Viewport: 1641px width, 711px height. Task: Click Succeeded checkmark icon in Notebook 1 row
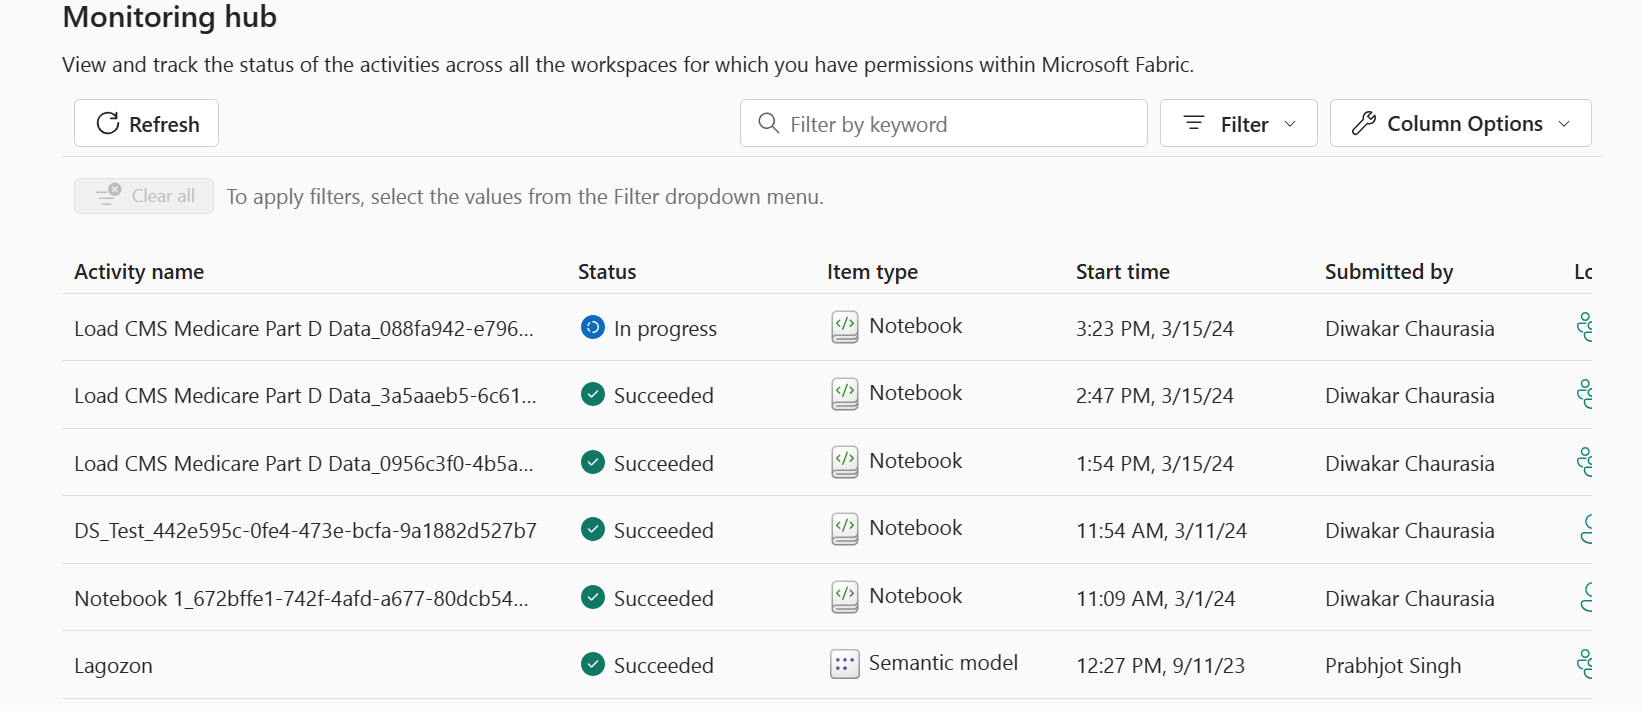click(593, 597)
